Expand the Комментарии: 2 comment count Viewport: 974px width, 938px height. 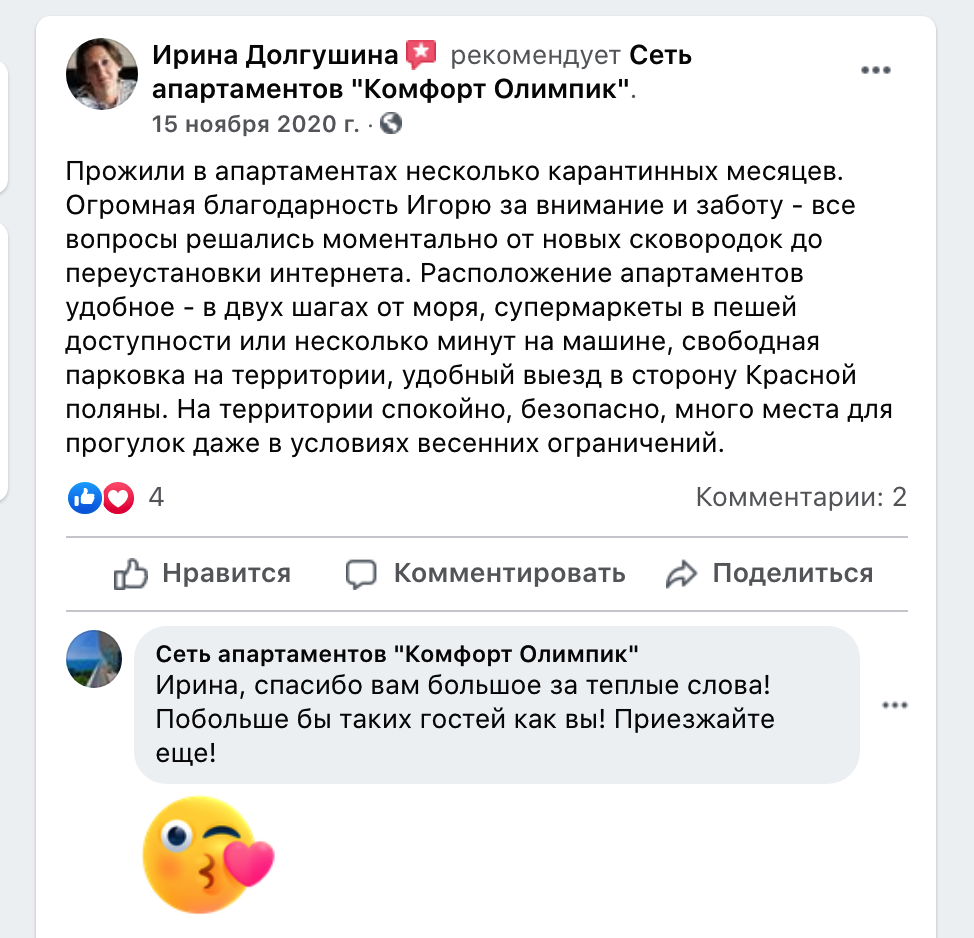[801, 497]
